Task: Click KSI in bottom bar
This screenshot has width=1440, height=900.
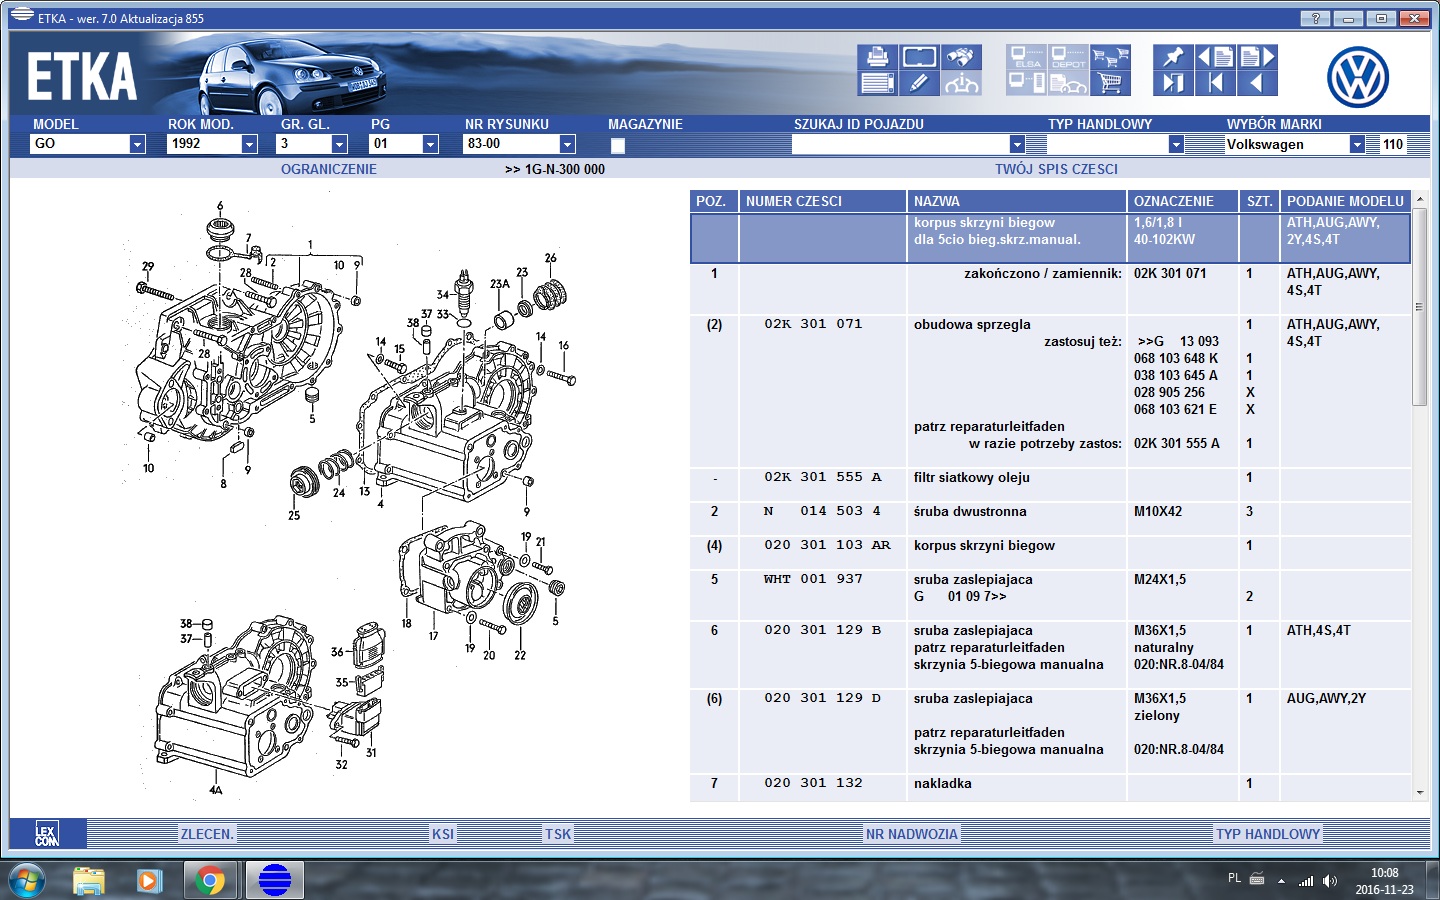Action: pos(443,834)
